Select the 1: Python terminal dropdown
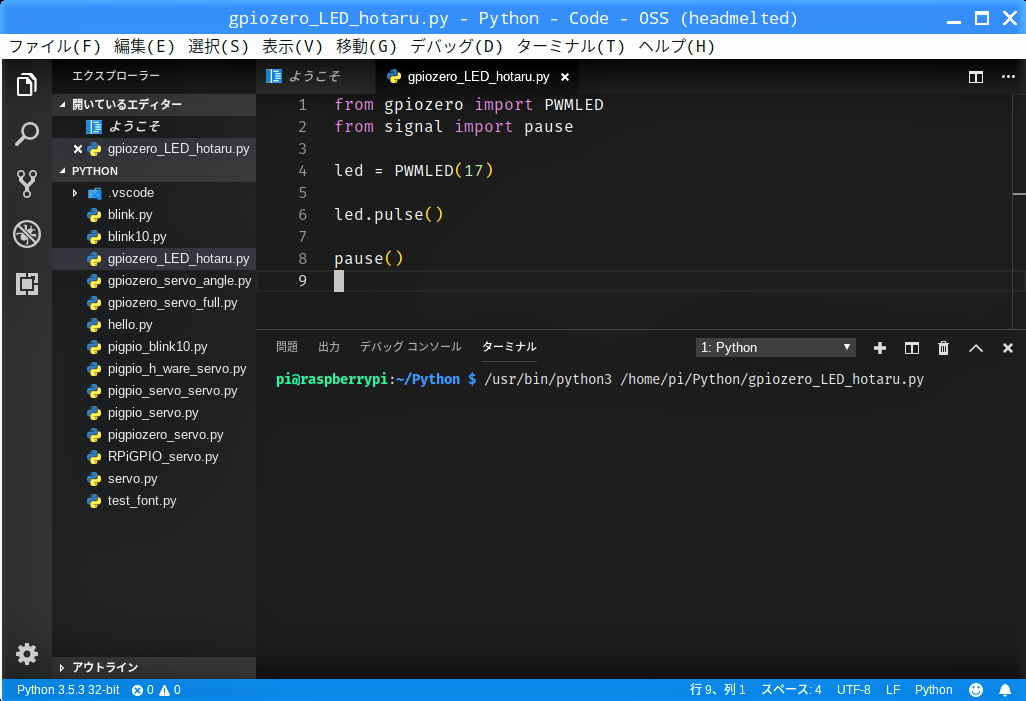 click(775, 348)
